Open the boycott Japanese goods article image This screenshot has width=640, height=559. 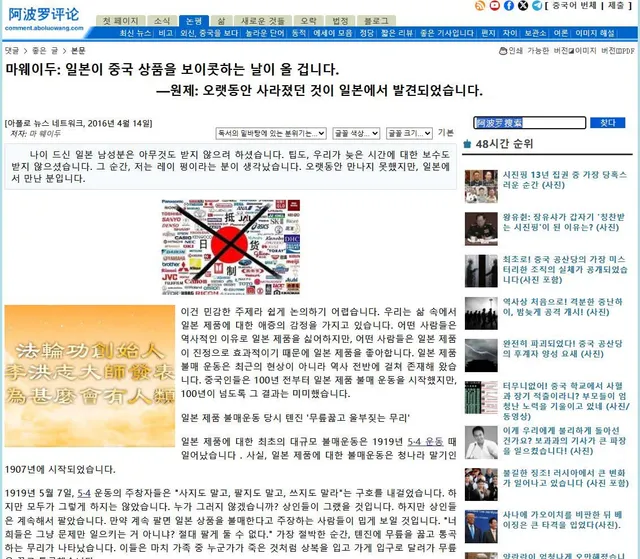231,247
